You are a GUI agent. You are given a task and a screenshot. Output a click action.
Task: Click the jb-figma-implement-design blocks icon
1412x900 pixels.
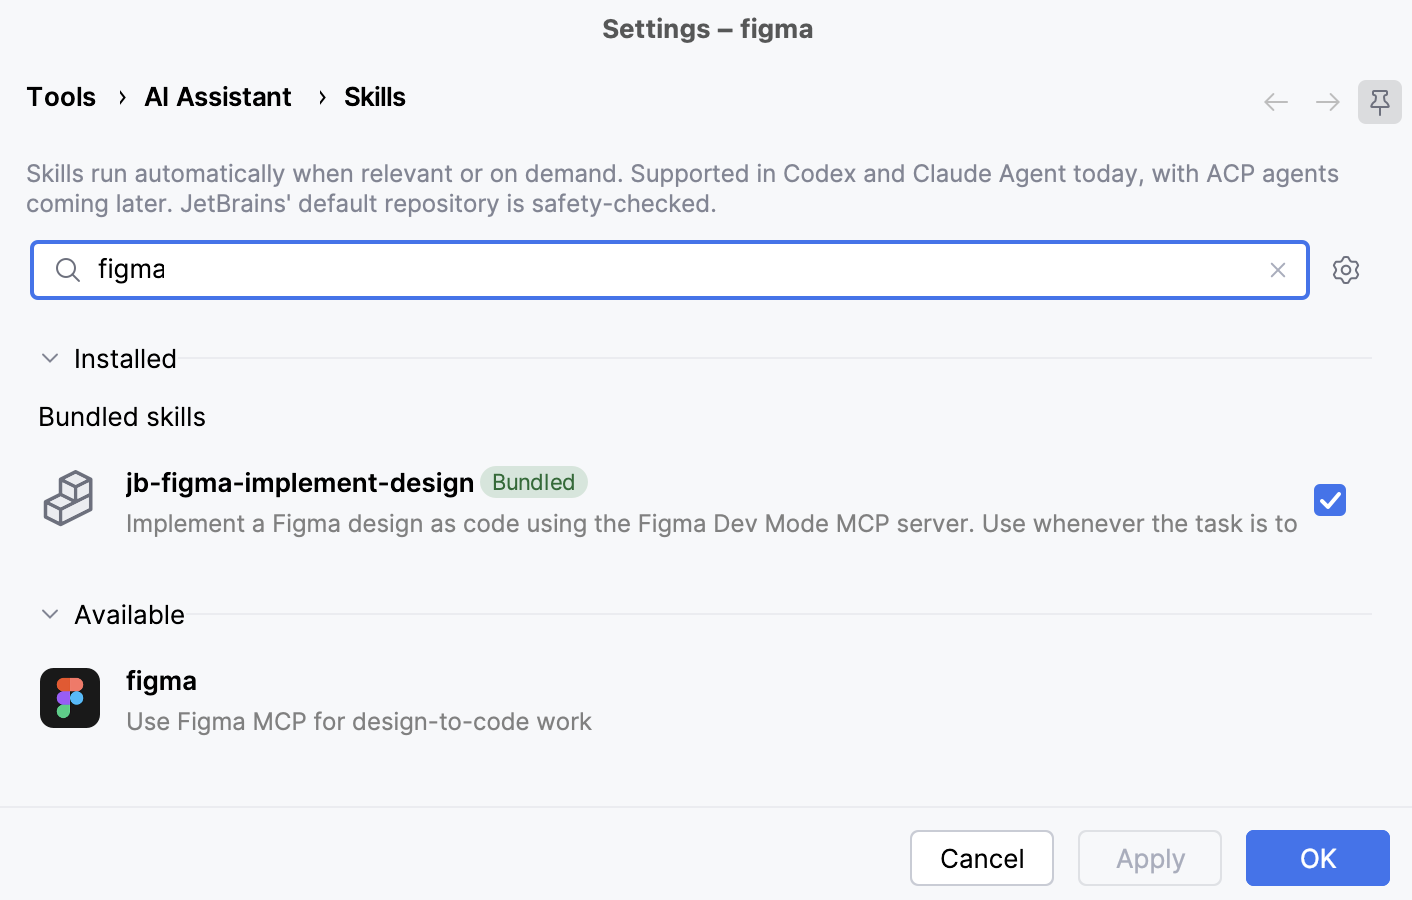point(69,498)
